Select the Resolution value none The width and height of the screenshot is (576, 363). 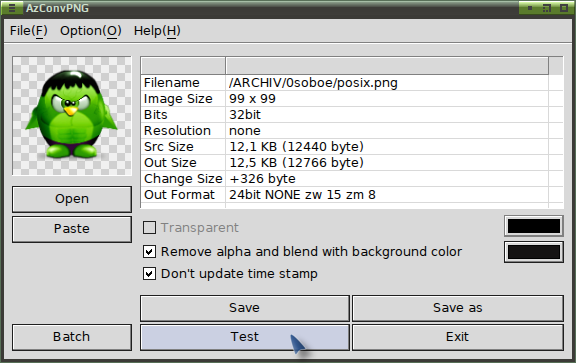245,131
